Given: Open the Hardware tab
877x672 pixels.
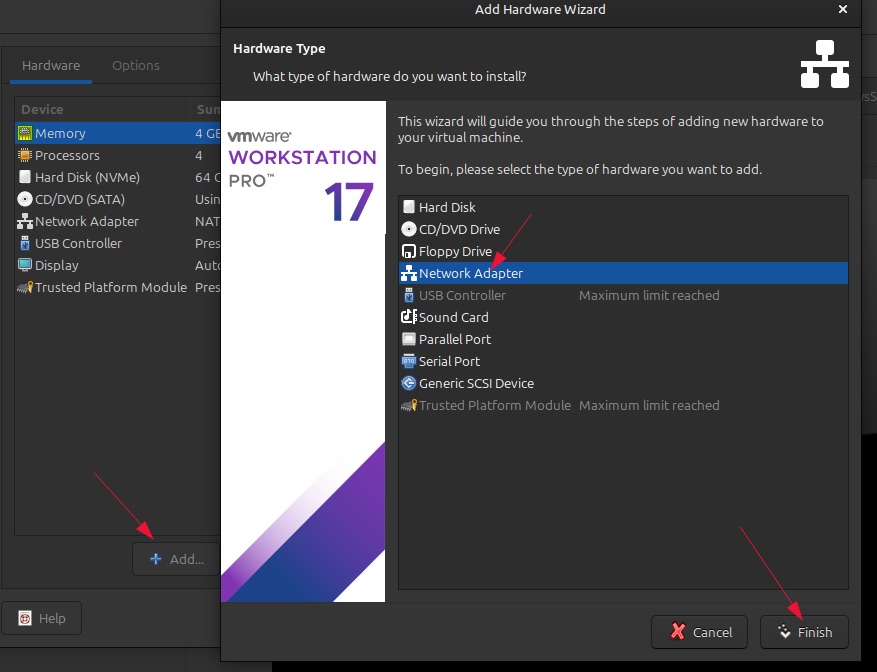Looking at the screenshot, I should (x=51, y=65).
